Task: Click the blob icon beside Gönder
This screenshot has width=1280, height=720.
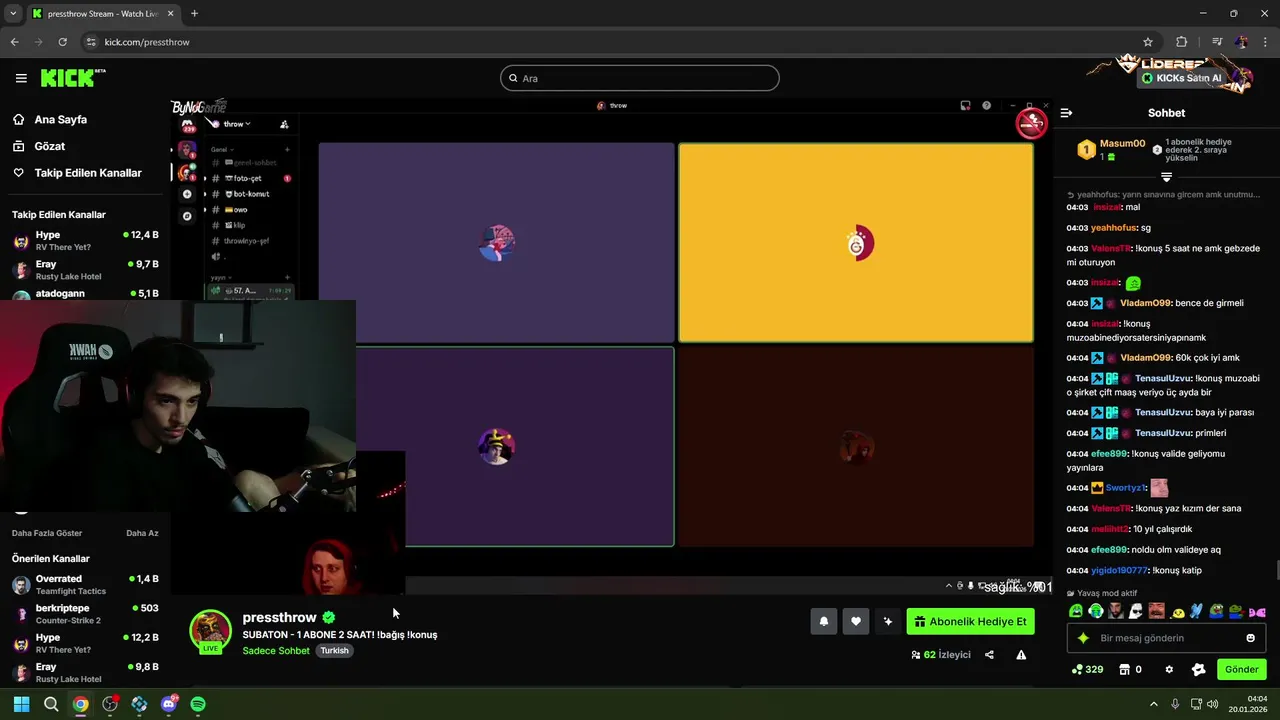Action: coord(1199,669)
